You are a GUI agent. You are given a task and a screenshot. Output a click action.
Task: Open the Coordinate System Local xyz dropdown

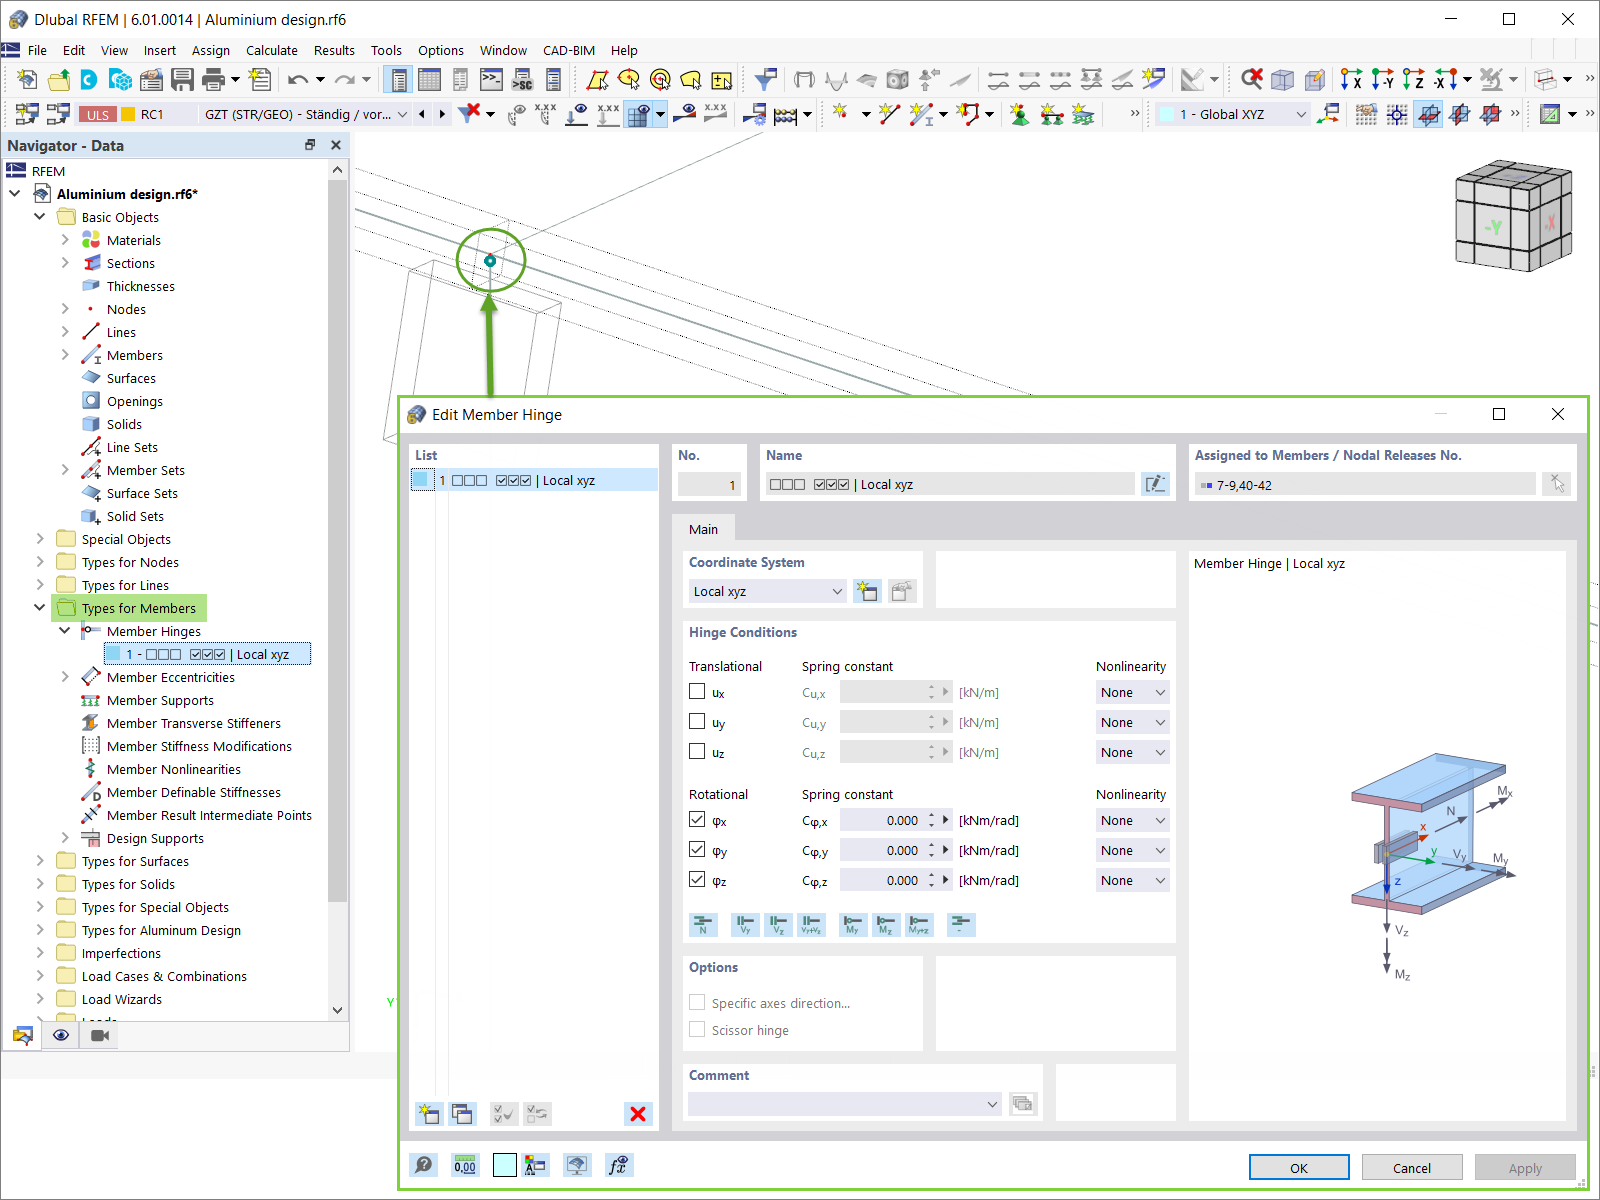(x=767, y=591)
